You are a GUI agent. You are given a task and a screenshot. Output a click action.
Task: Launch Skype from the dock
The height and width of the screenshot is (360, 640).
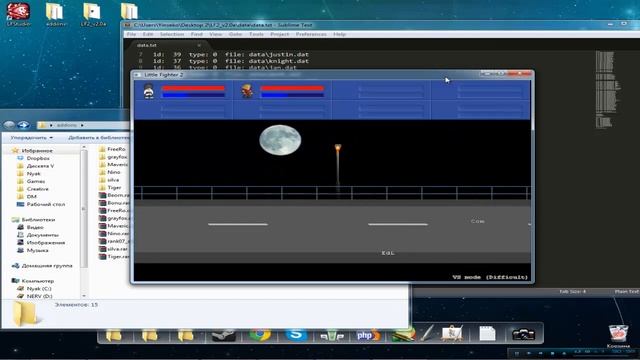point(296,335)
